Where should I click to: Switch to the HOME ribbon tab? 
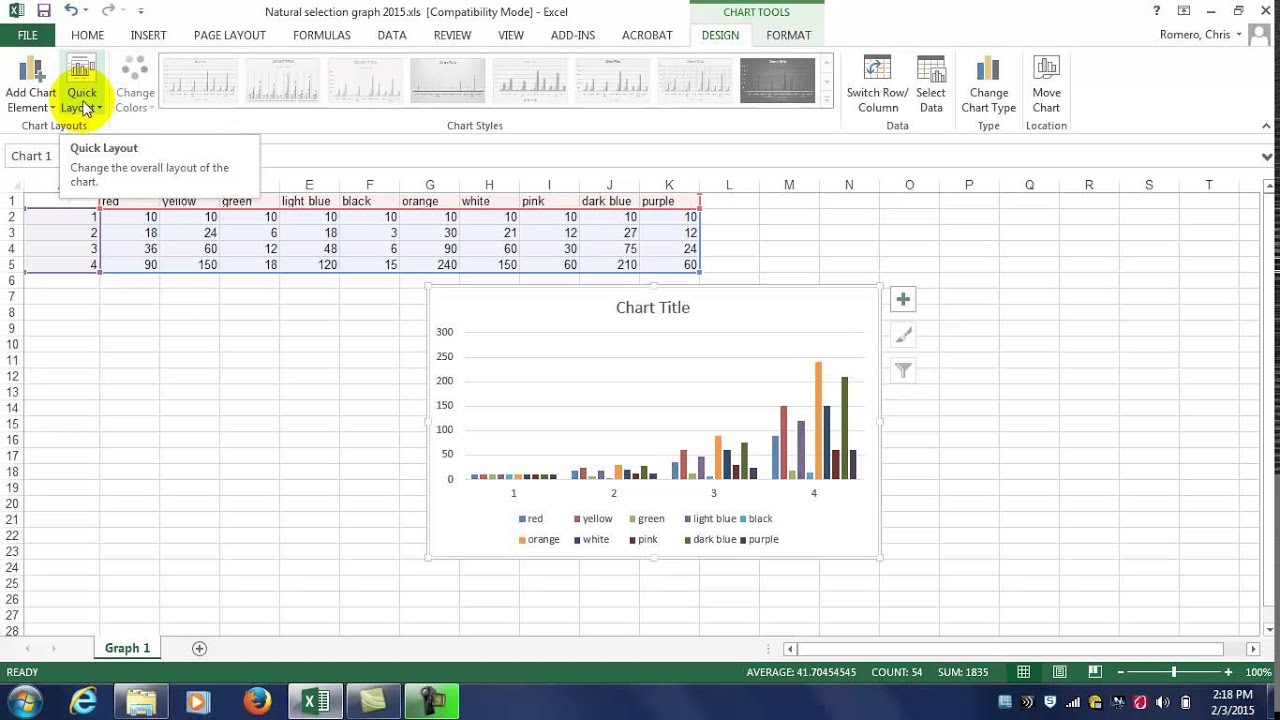87,35
